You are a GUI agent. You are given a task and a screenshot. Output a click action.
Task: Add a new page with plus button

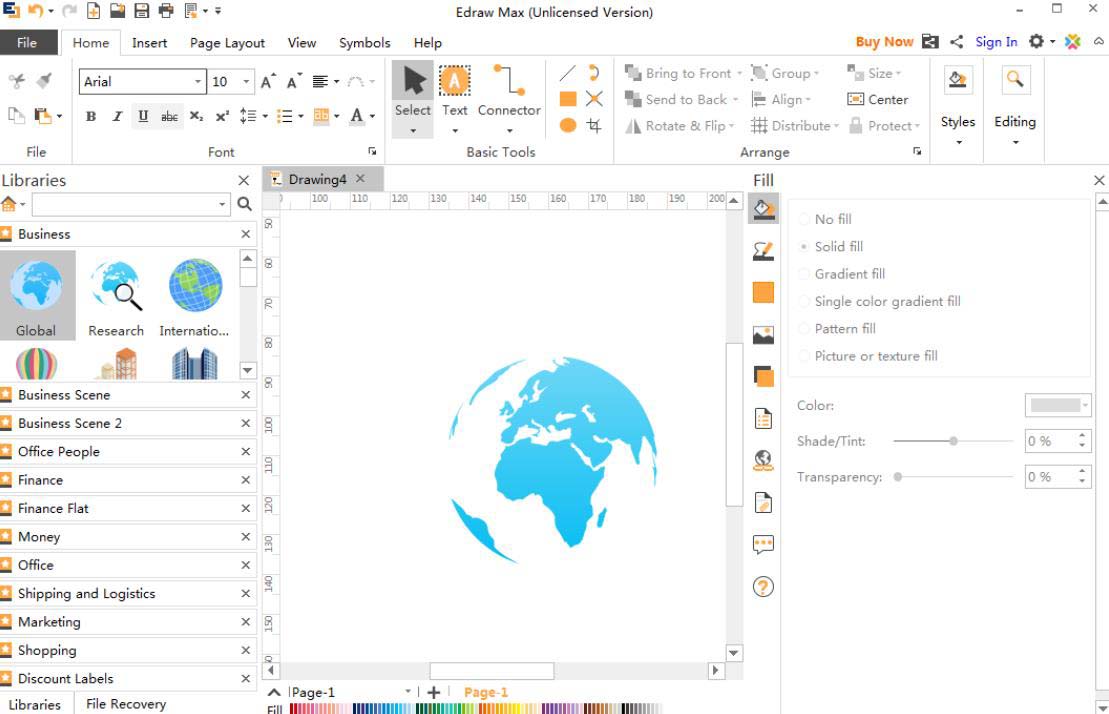434,693
